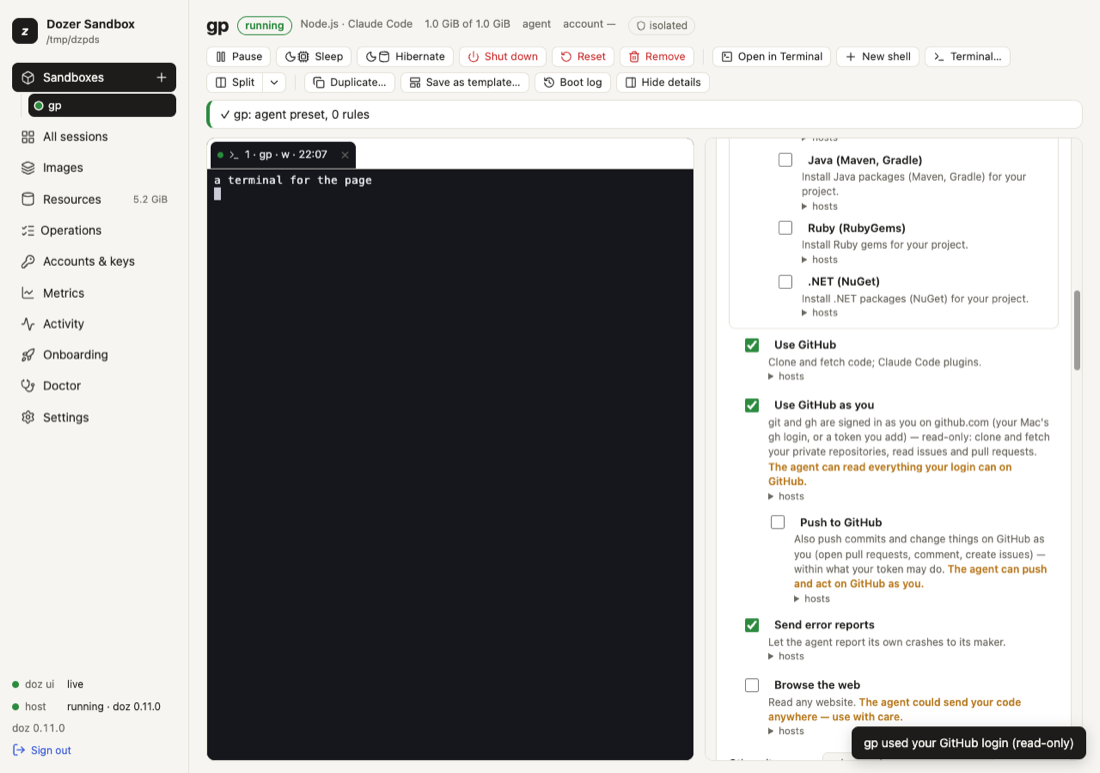This screenshot has width=1100, height=773.
Task: Expand hosts under Push to GitHub
Action: [x=812, y=599]
